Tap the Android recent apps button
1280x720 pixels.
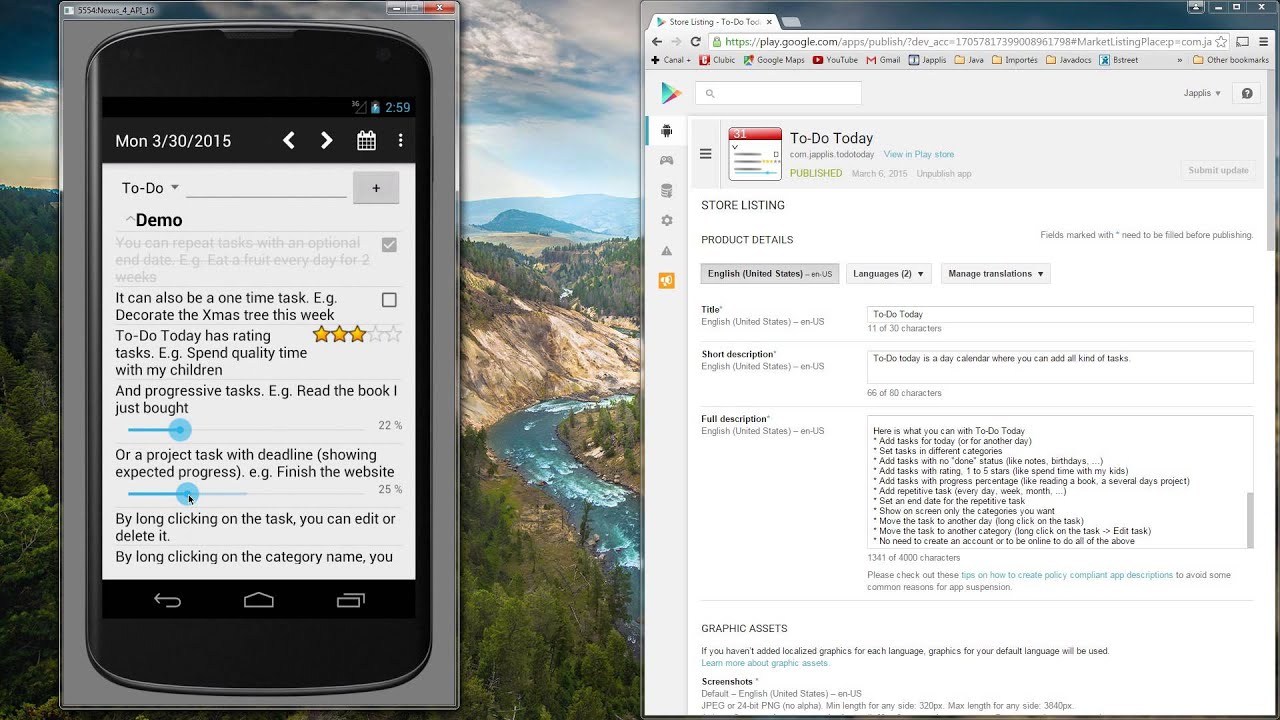click(x=351, y=600)
